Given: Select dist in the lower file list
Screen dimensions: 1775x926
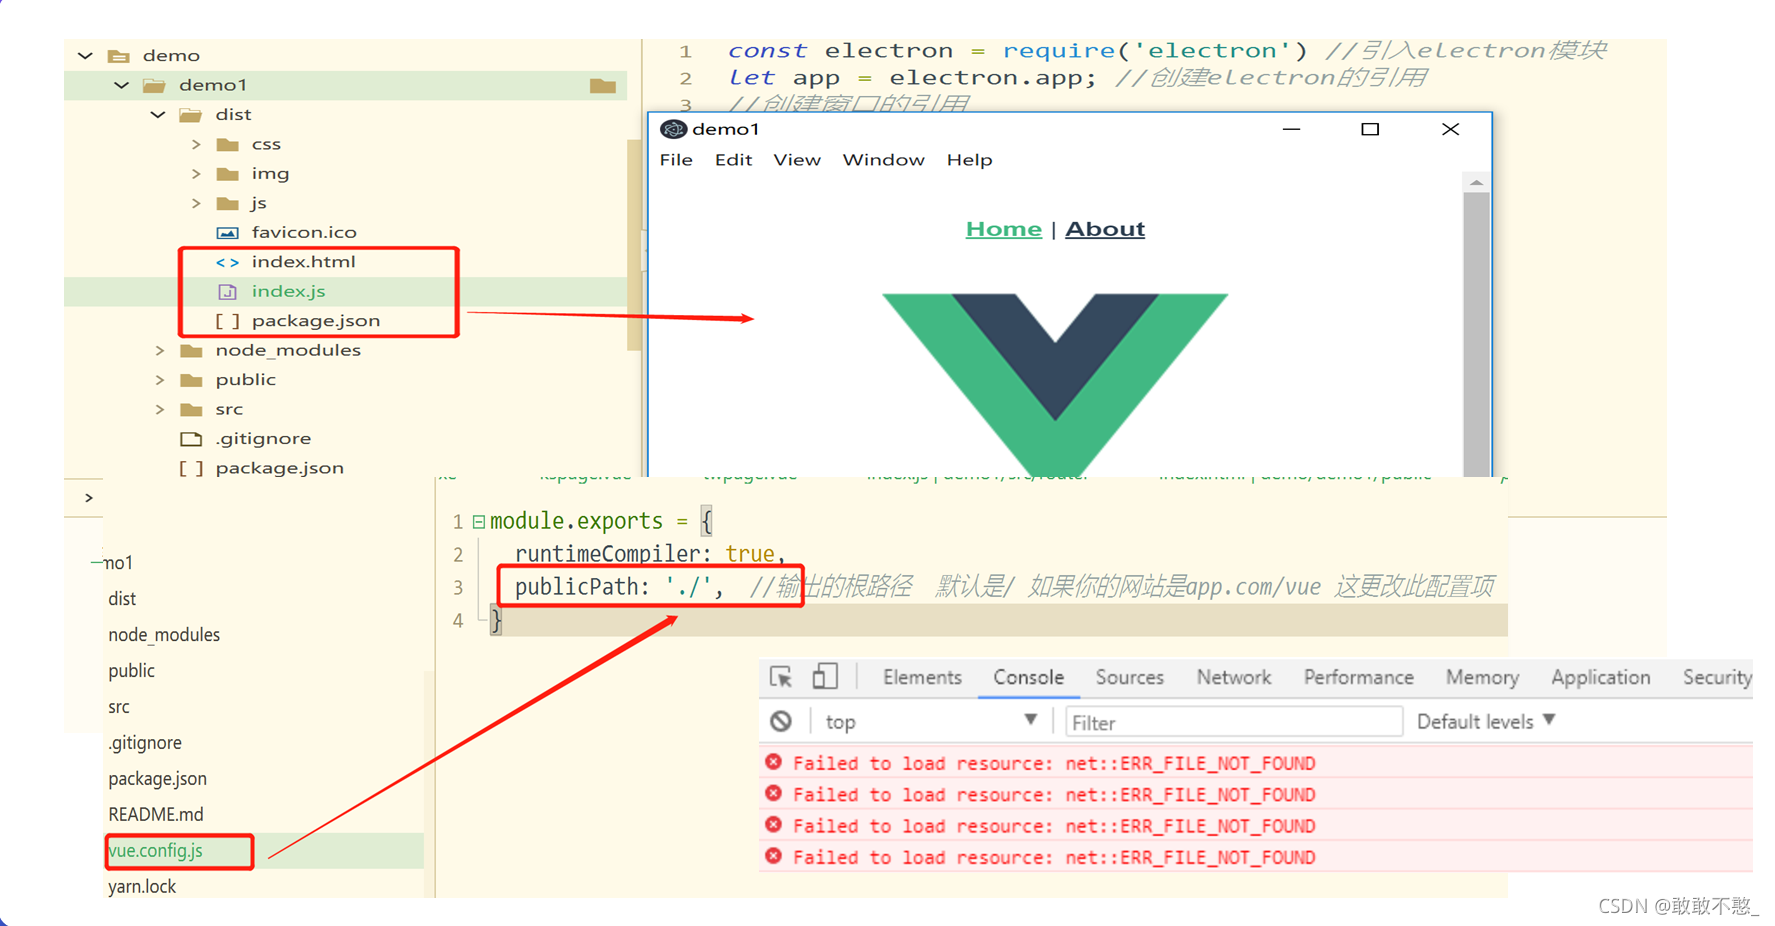Looking at the screenshot, I should tap(122, 599).
